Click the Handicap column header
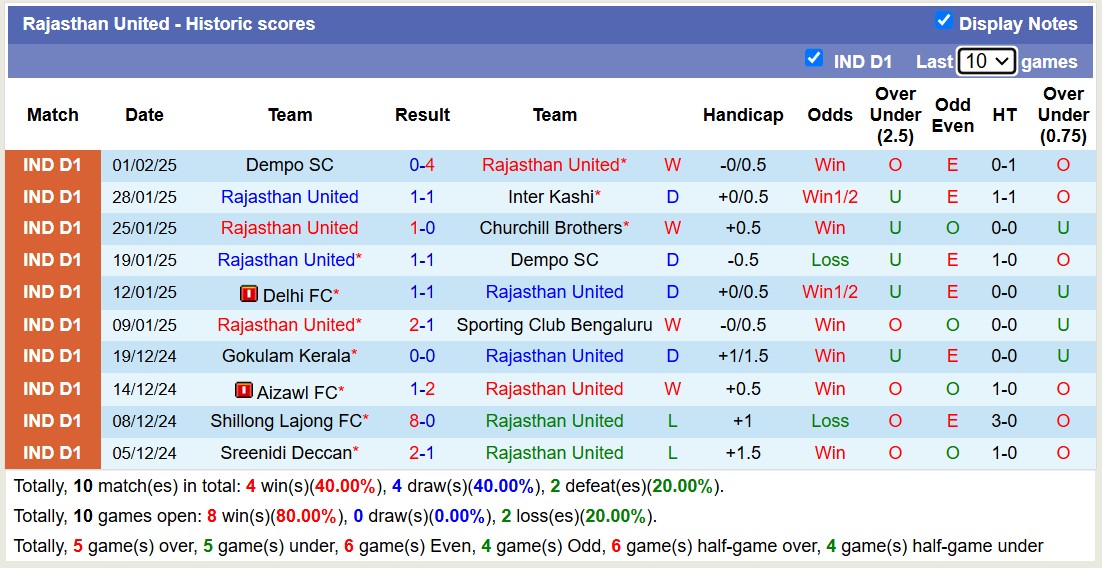 (743, 115)
